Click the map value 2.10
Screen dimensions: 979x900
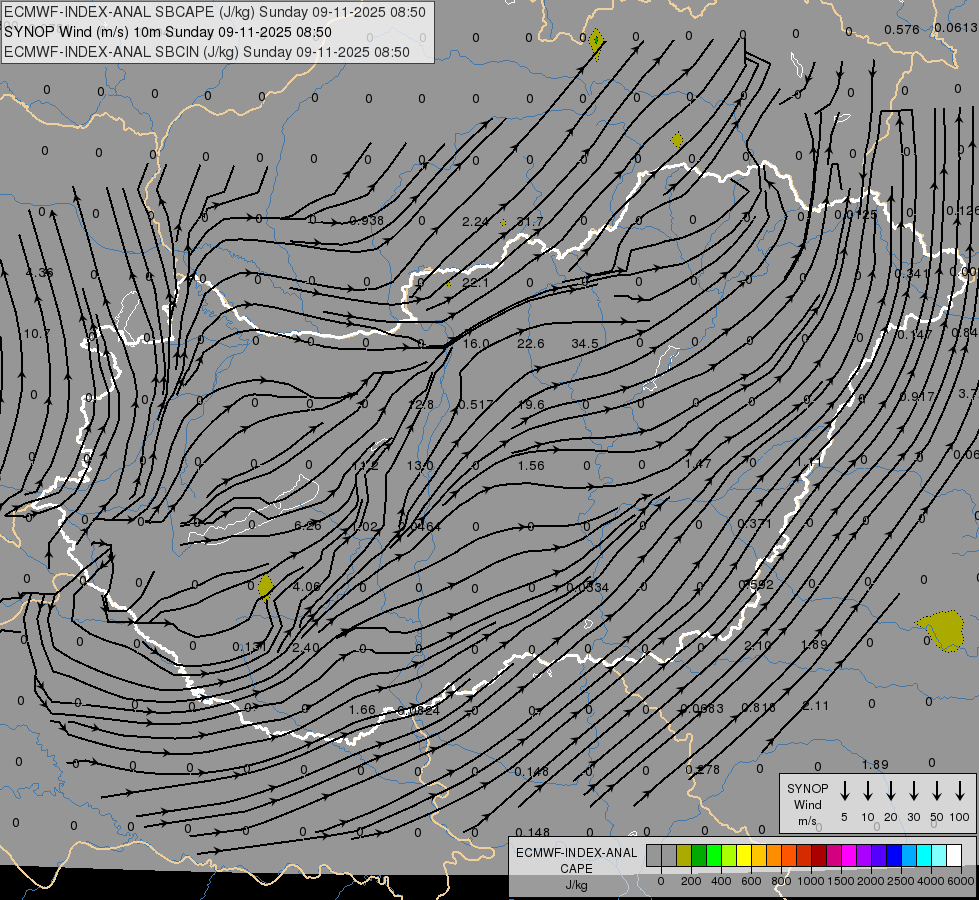pyautogui.click(x=757, y=645)
